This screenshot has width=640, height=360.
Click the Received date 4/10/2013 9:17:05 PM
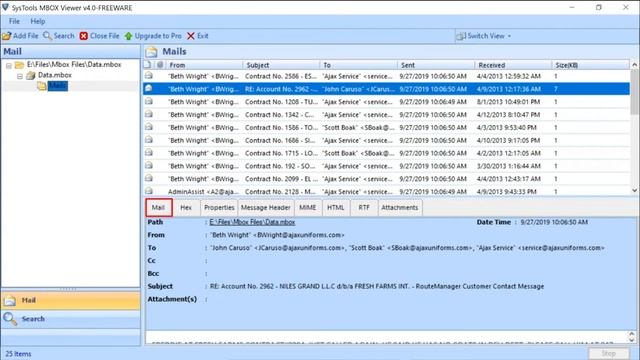508,140
